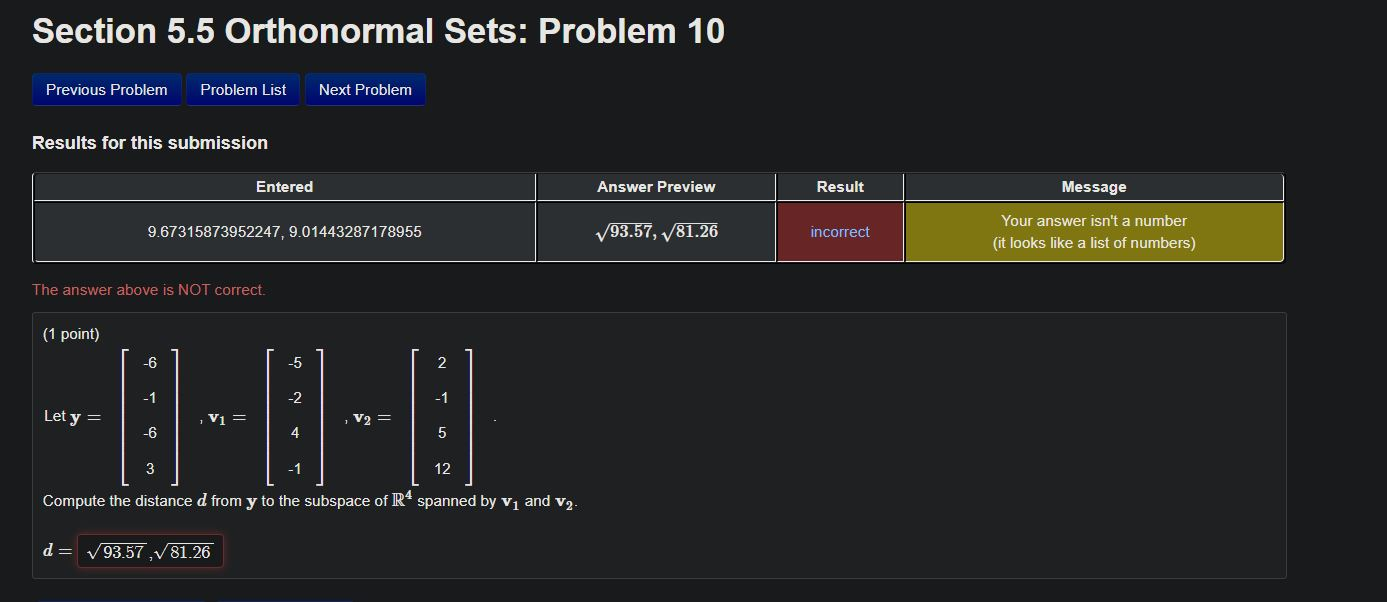Click the Section 5.5 Orthonormal Sets heading
Screen dimensions: 1387x602
pos(377,30)
